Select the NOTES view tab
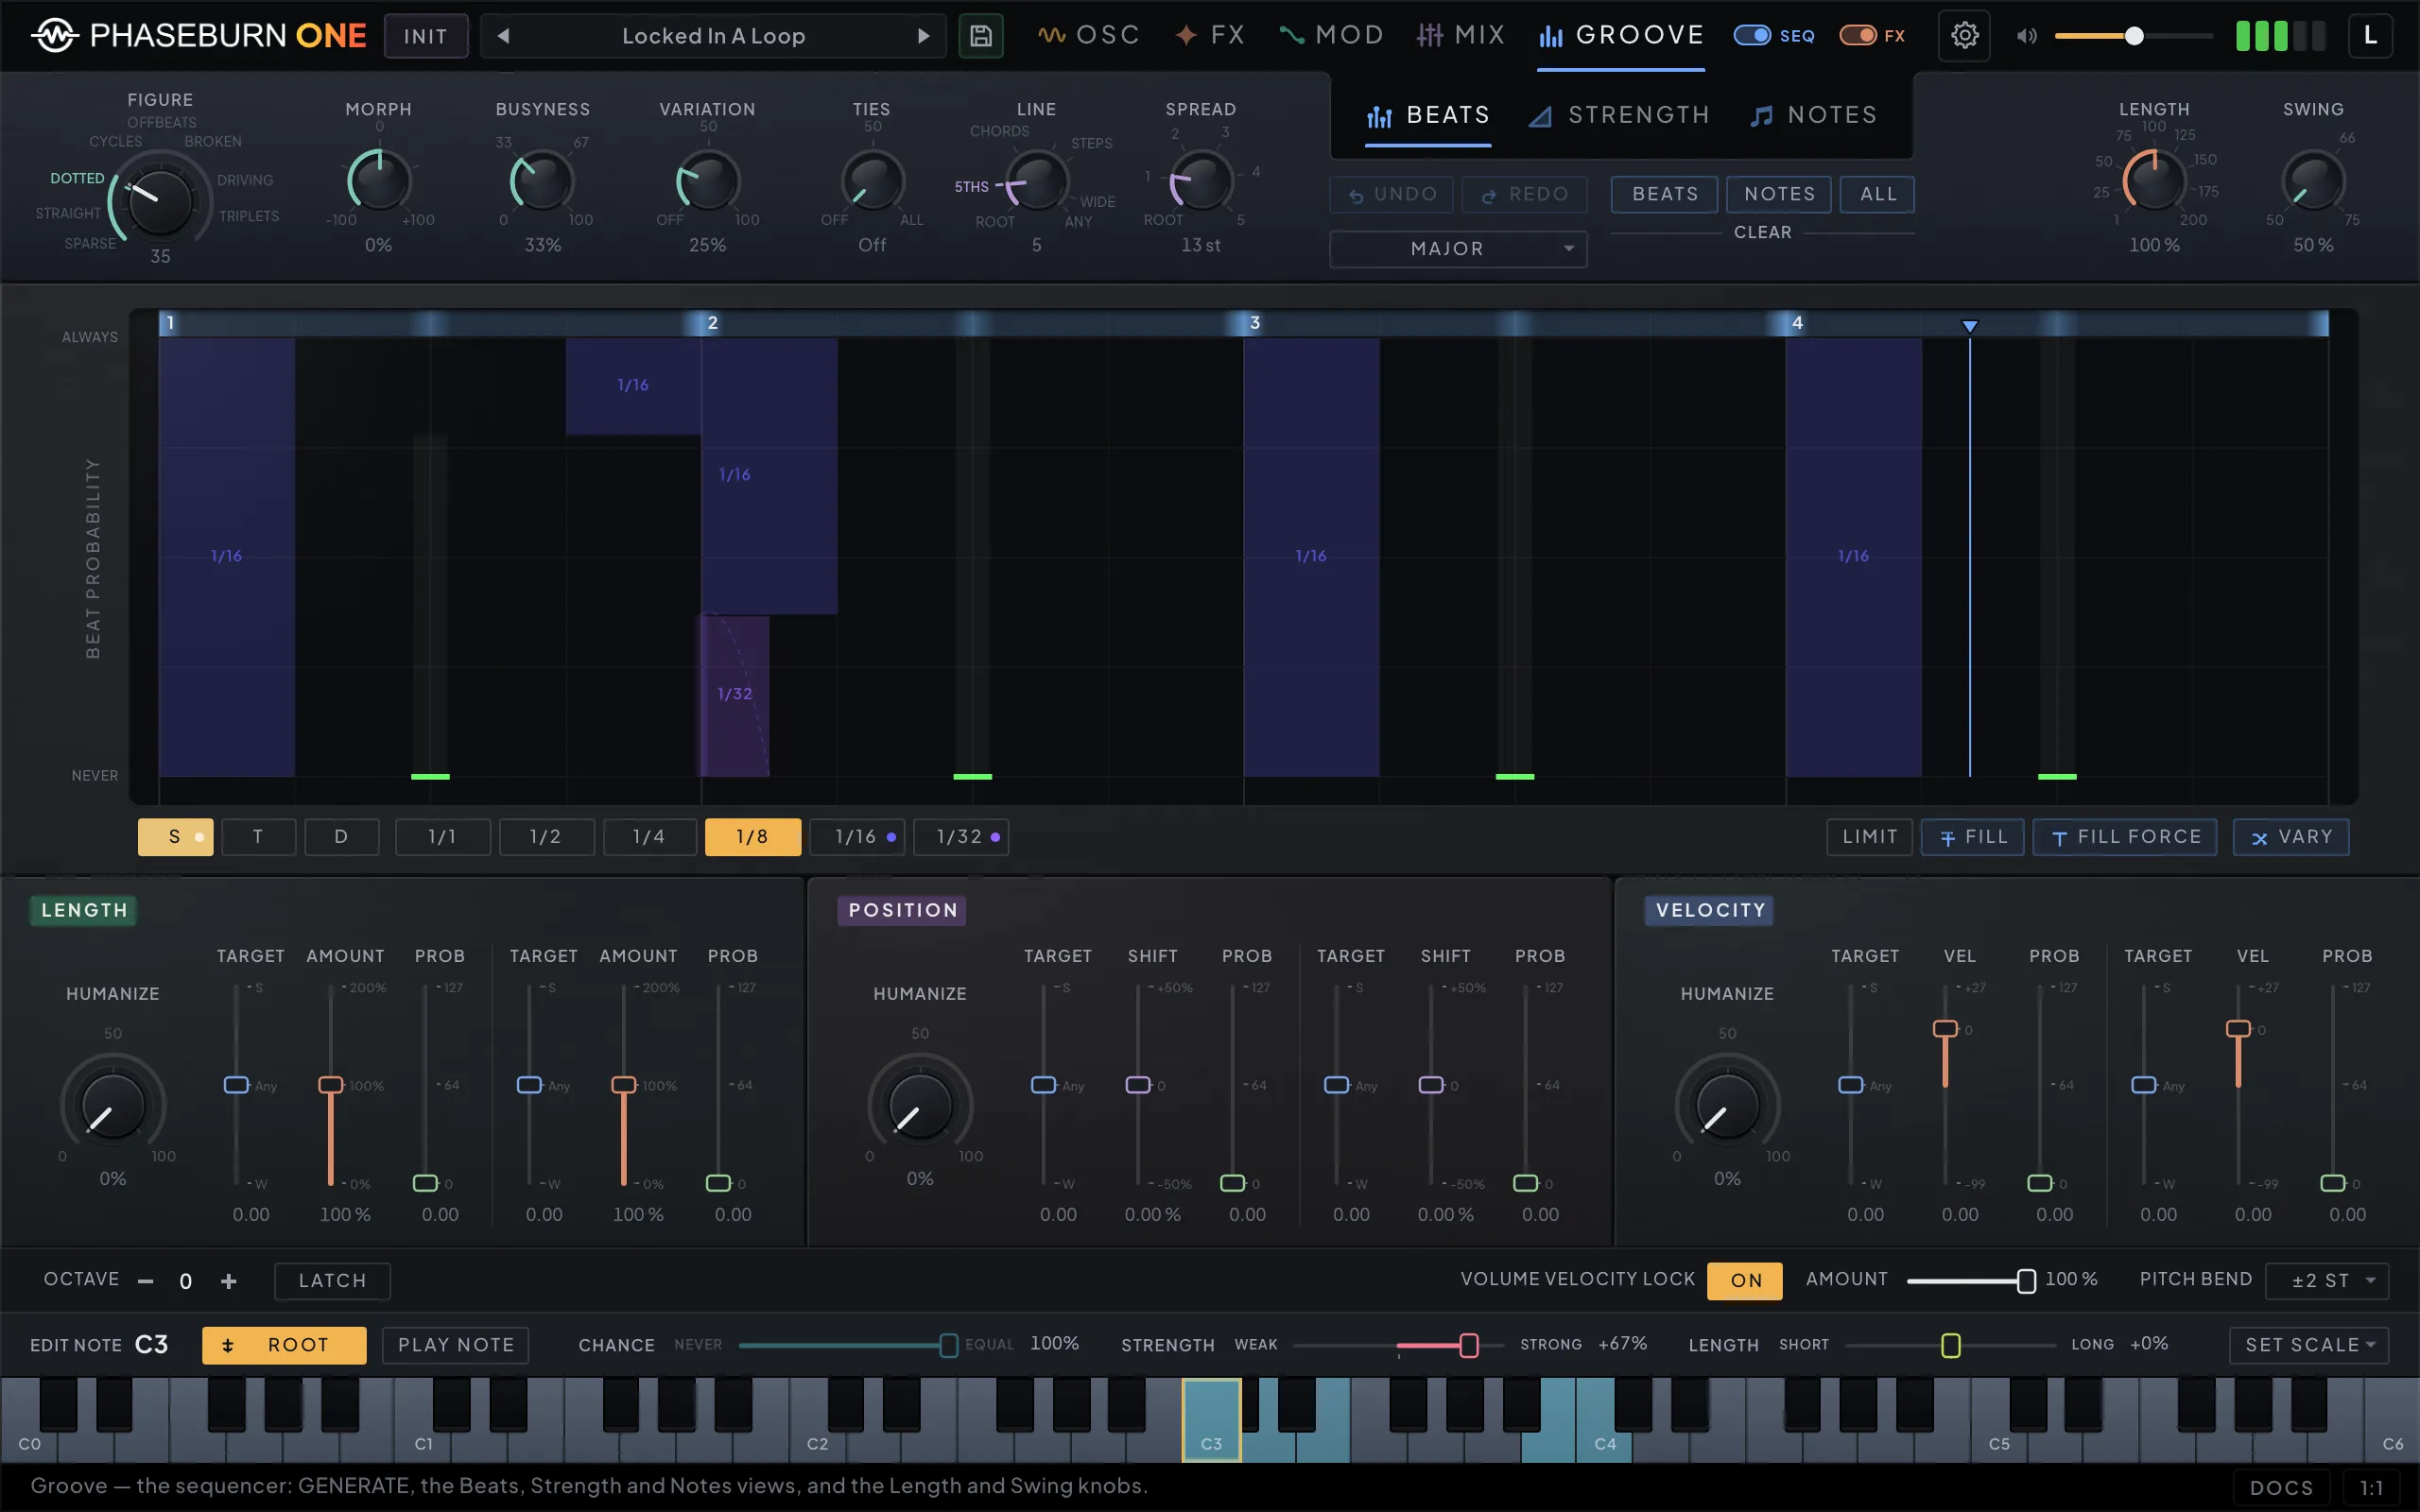2420x1512 pixels. click(x=1813, y=115)
